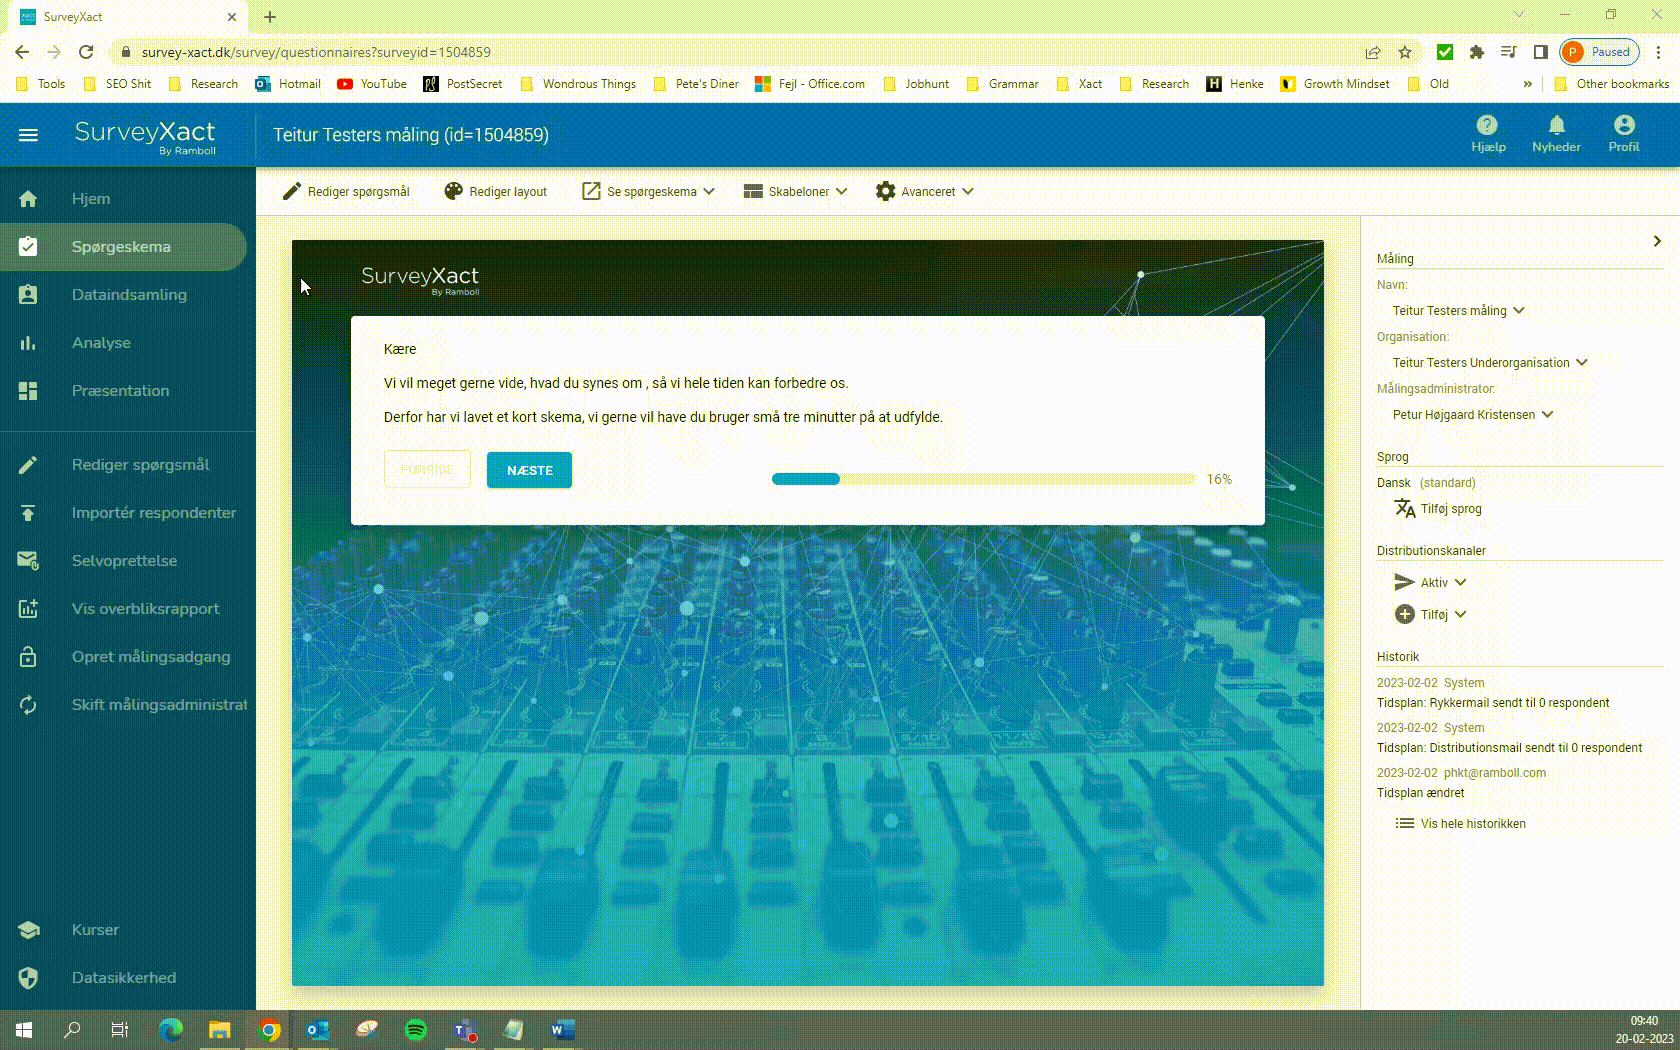
Task: Click Rediger layout in the toolbar
Action: 496,192
